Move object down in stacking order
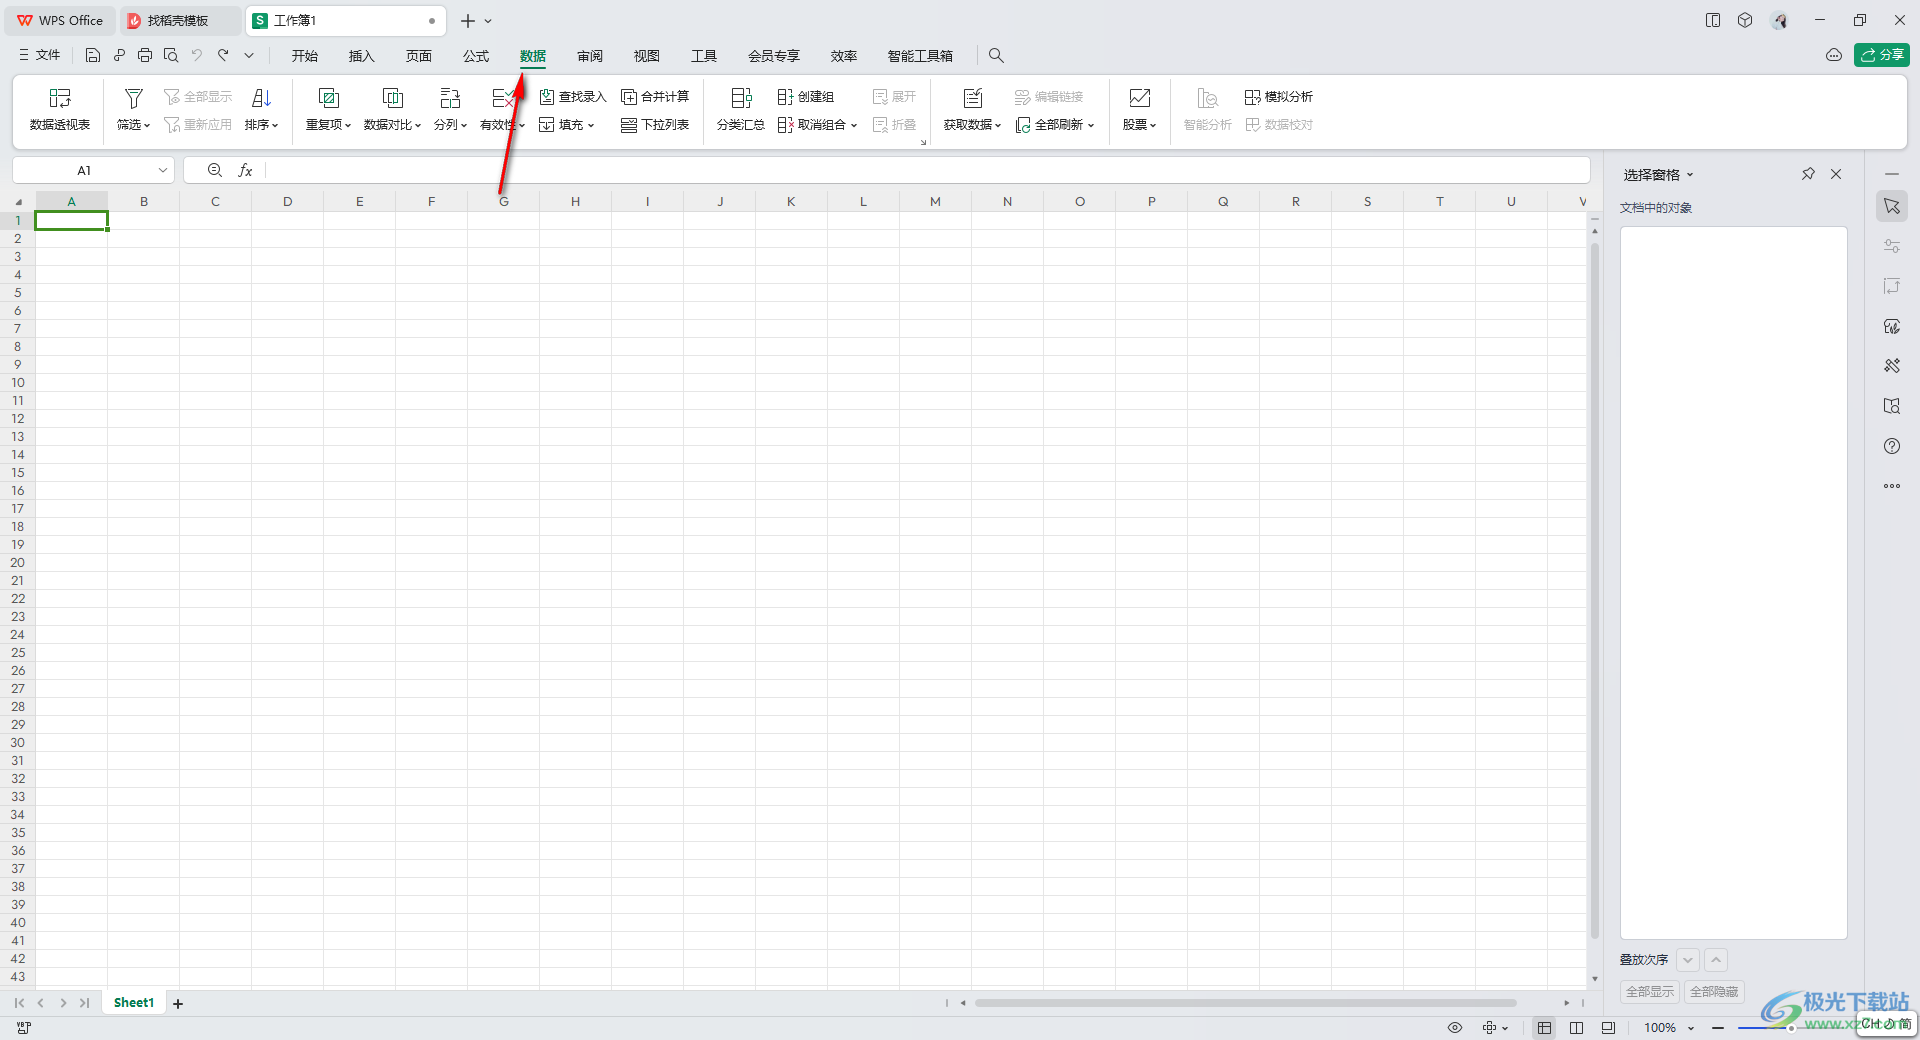 click(x=1688, y=960)
